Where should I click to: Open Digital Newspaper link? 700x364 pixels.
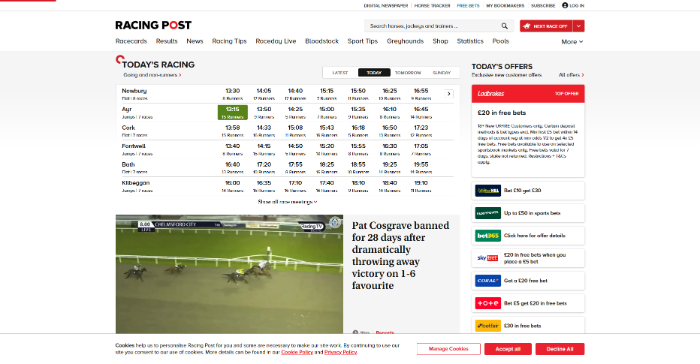pyautogui.click(x=386, y=6)
